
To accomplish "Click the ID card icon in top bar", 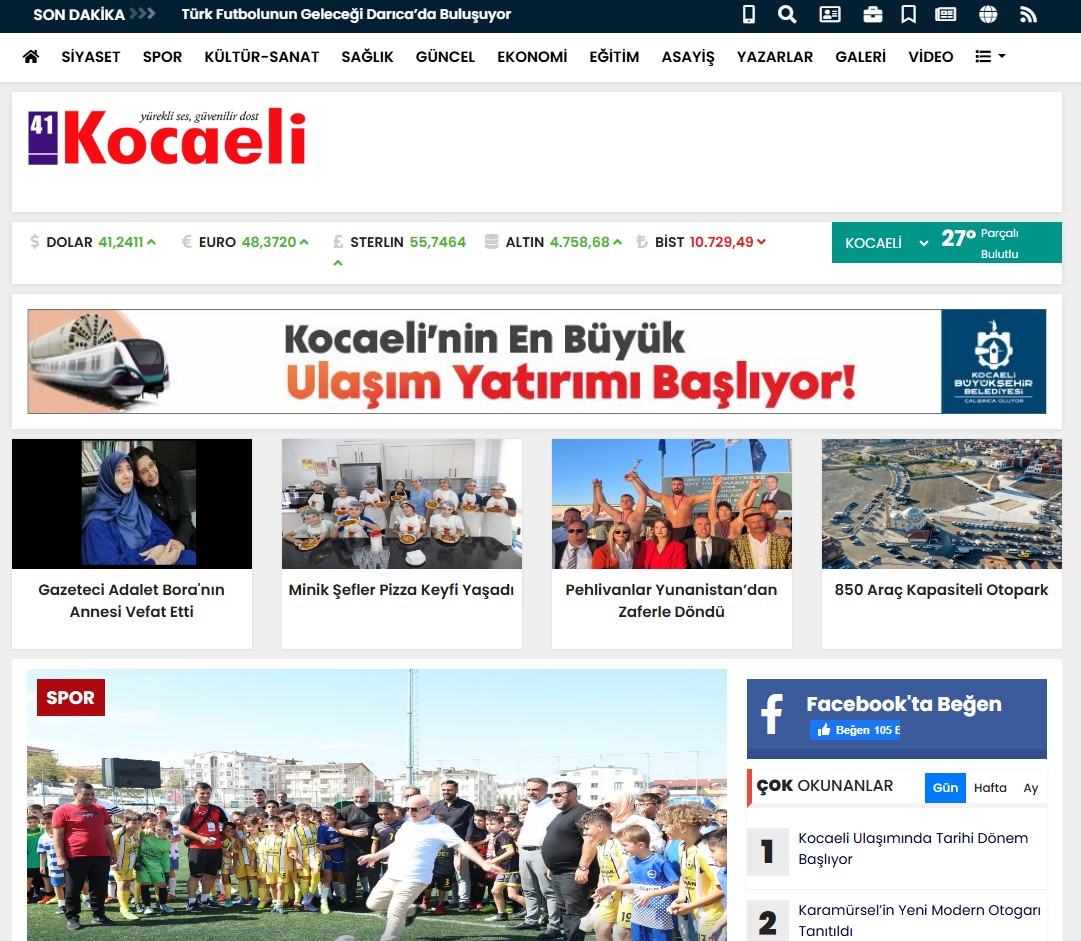I will 829,14.
